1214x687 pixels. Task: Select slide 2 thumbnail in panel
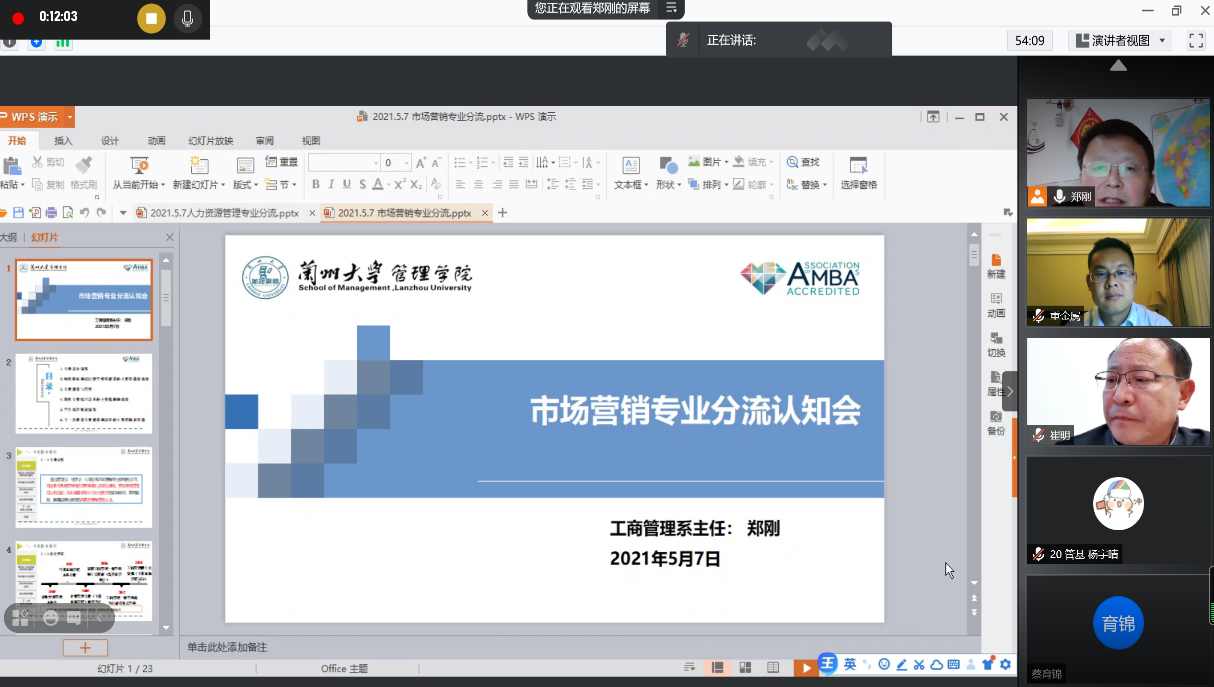[84, 393]
